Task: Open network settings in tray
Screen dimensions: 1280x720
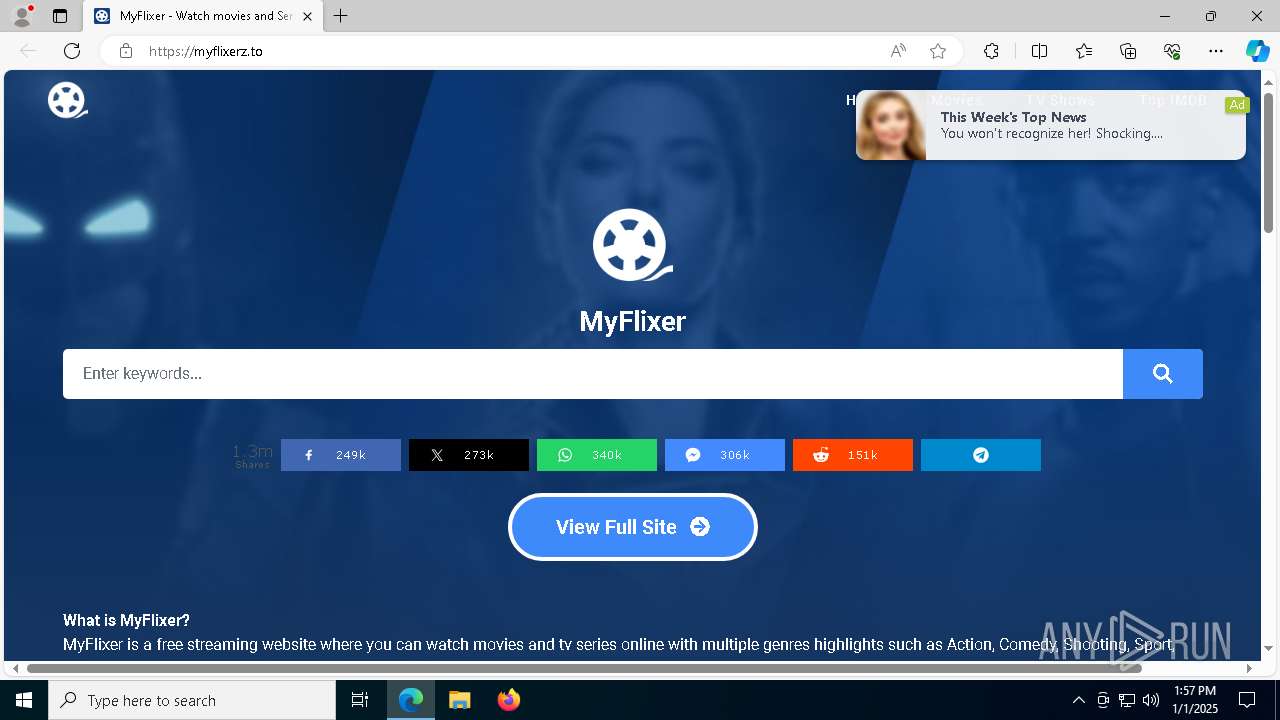Action: coord(1127,700)
